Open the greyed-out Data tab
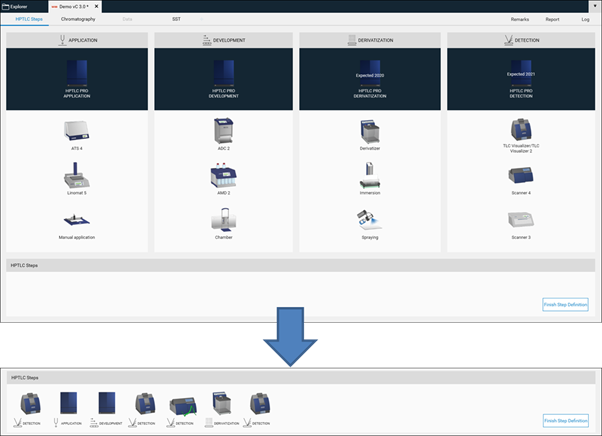The height and width of the screenshot is (436, 602). pyautogui.click(x=127, y=19)
